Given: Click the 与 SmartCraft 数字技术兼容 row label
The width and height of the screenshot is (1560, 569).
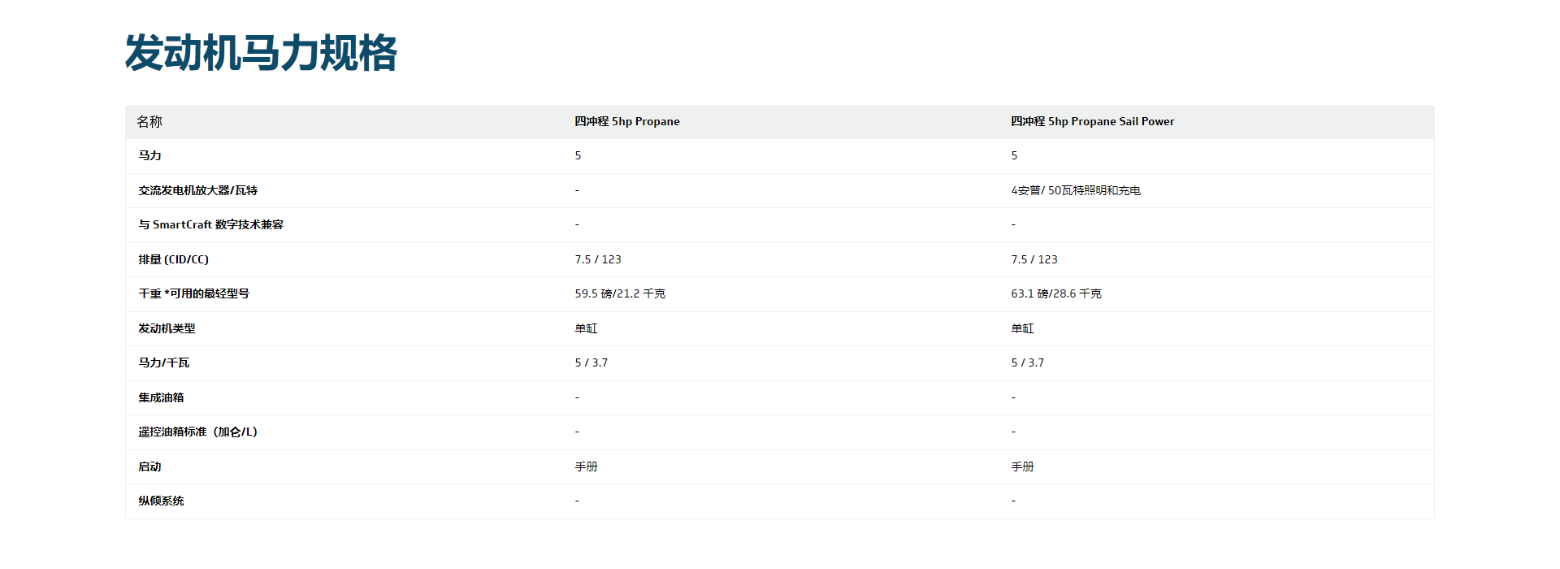Looking at the screenshot, I should (211, 225).
